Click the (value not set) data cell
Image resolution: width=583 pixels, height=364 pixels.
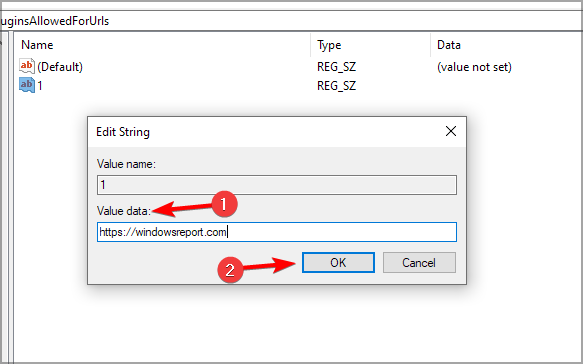474,67
